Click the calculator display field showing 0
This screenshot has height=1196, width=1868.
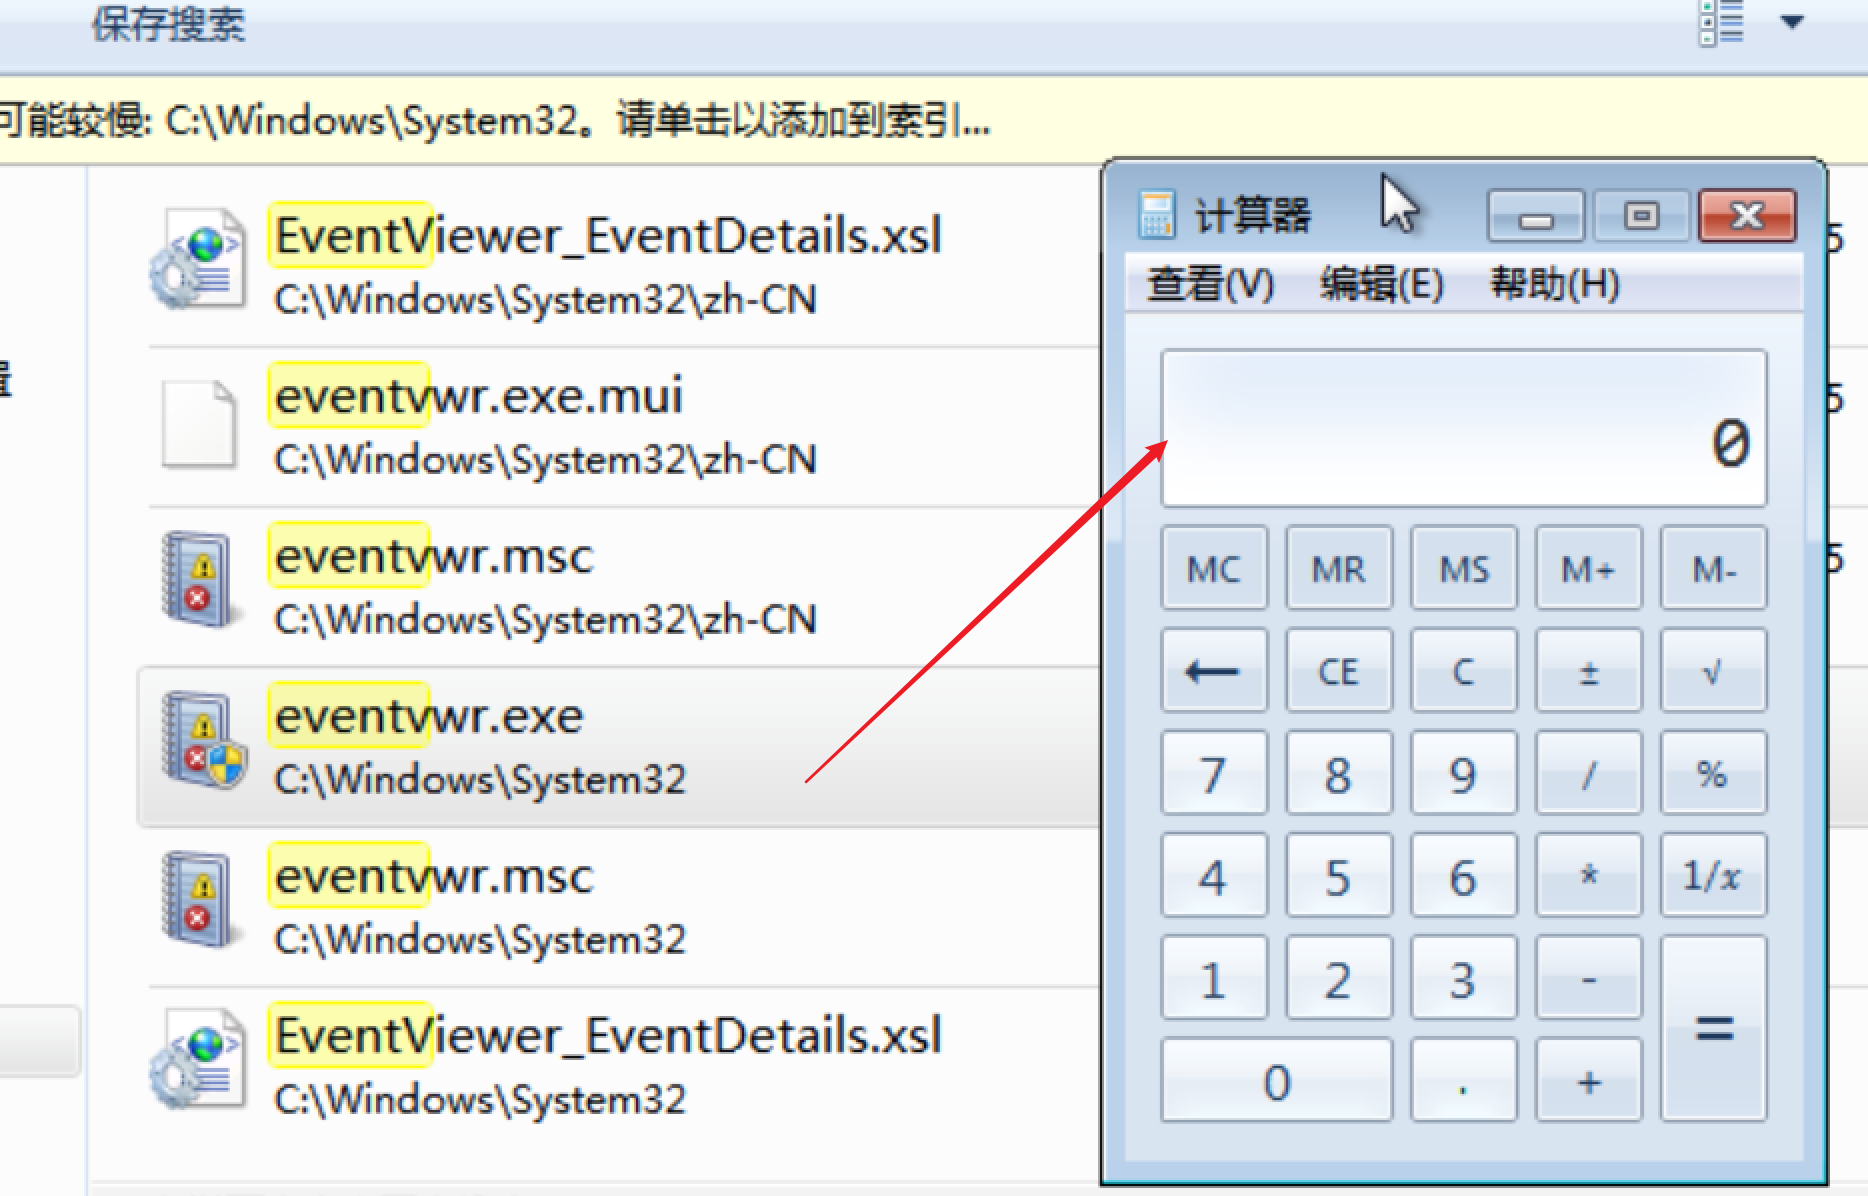click(x=1464, y=428)
